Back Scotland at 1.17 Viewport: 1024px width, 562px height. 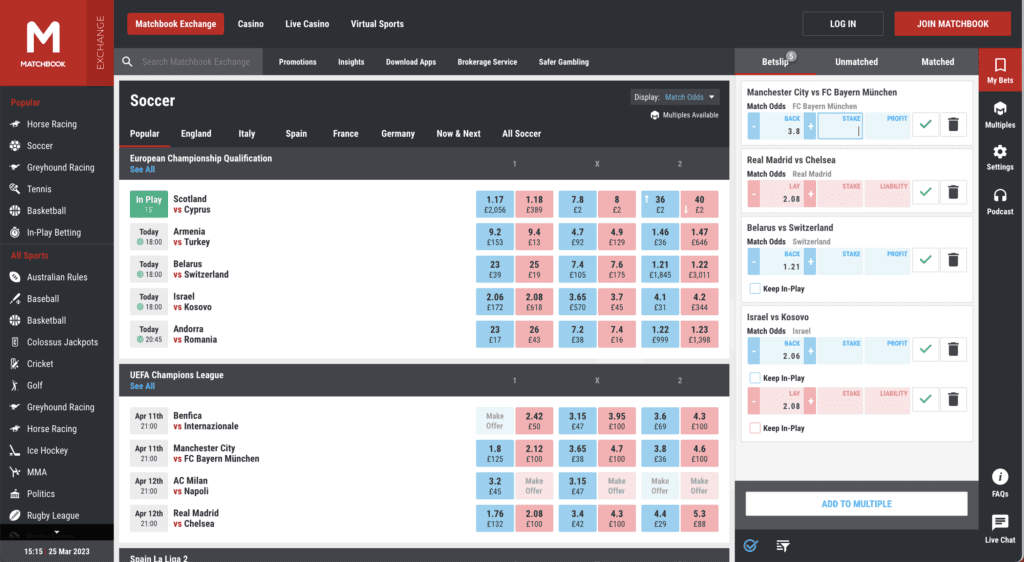pos(495,204)
